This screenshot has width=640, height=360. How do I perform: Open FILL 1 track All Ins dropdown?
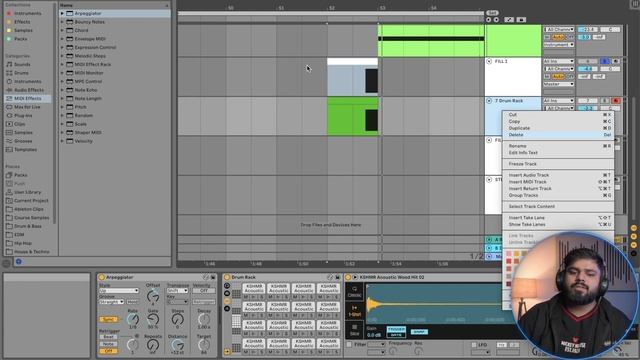(558, 61)
